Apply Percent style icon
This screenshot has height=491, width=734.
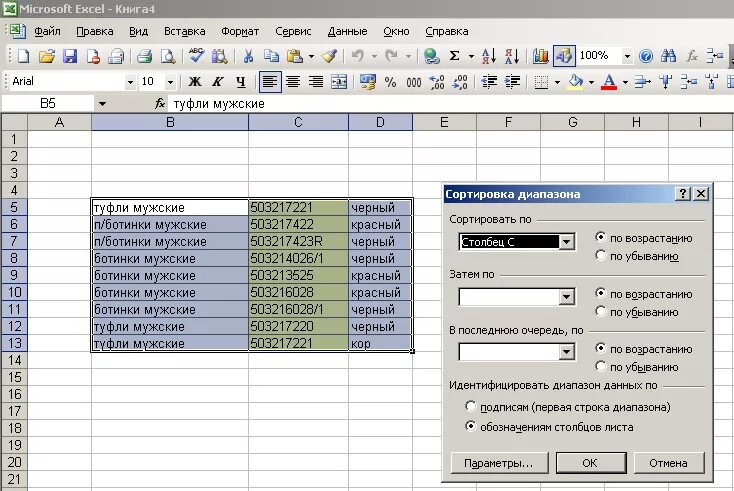point(390,82)
